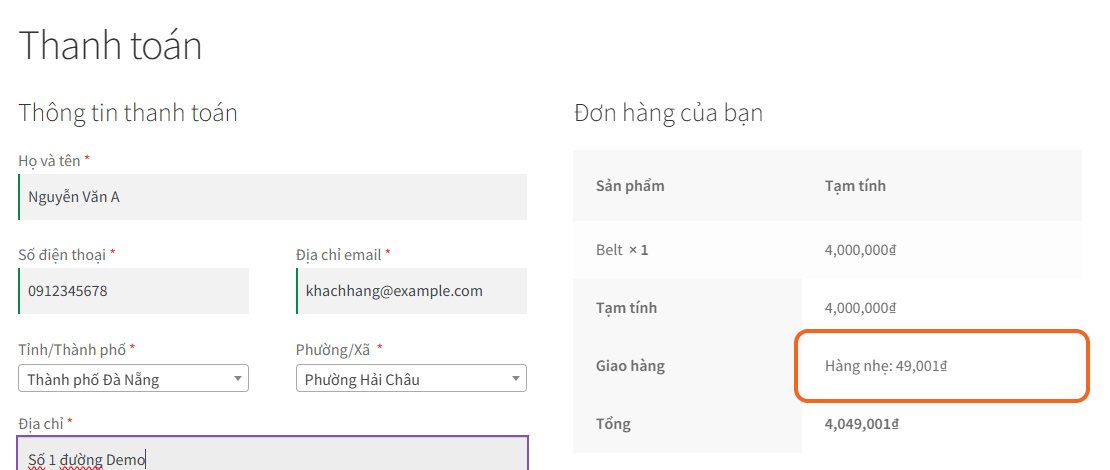Click the total amount 4,049,001₫
This screenshot has width=1110, height=470.
click(862, 424)
